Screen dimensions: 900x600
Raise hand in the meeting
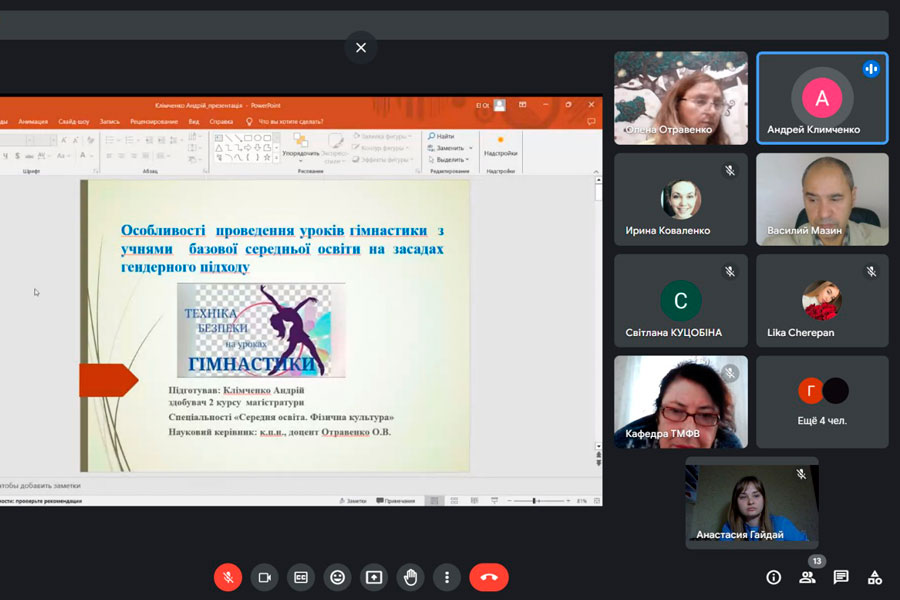pyautogui.click(x=410, y=577)
